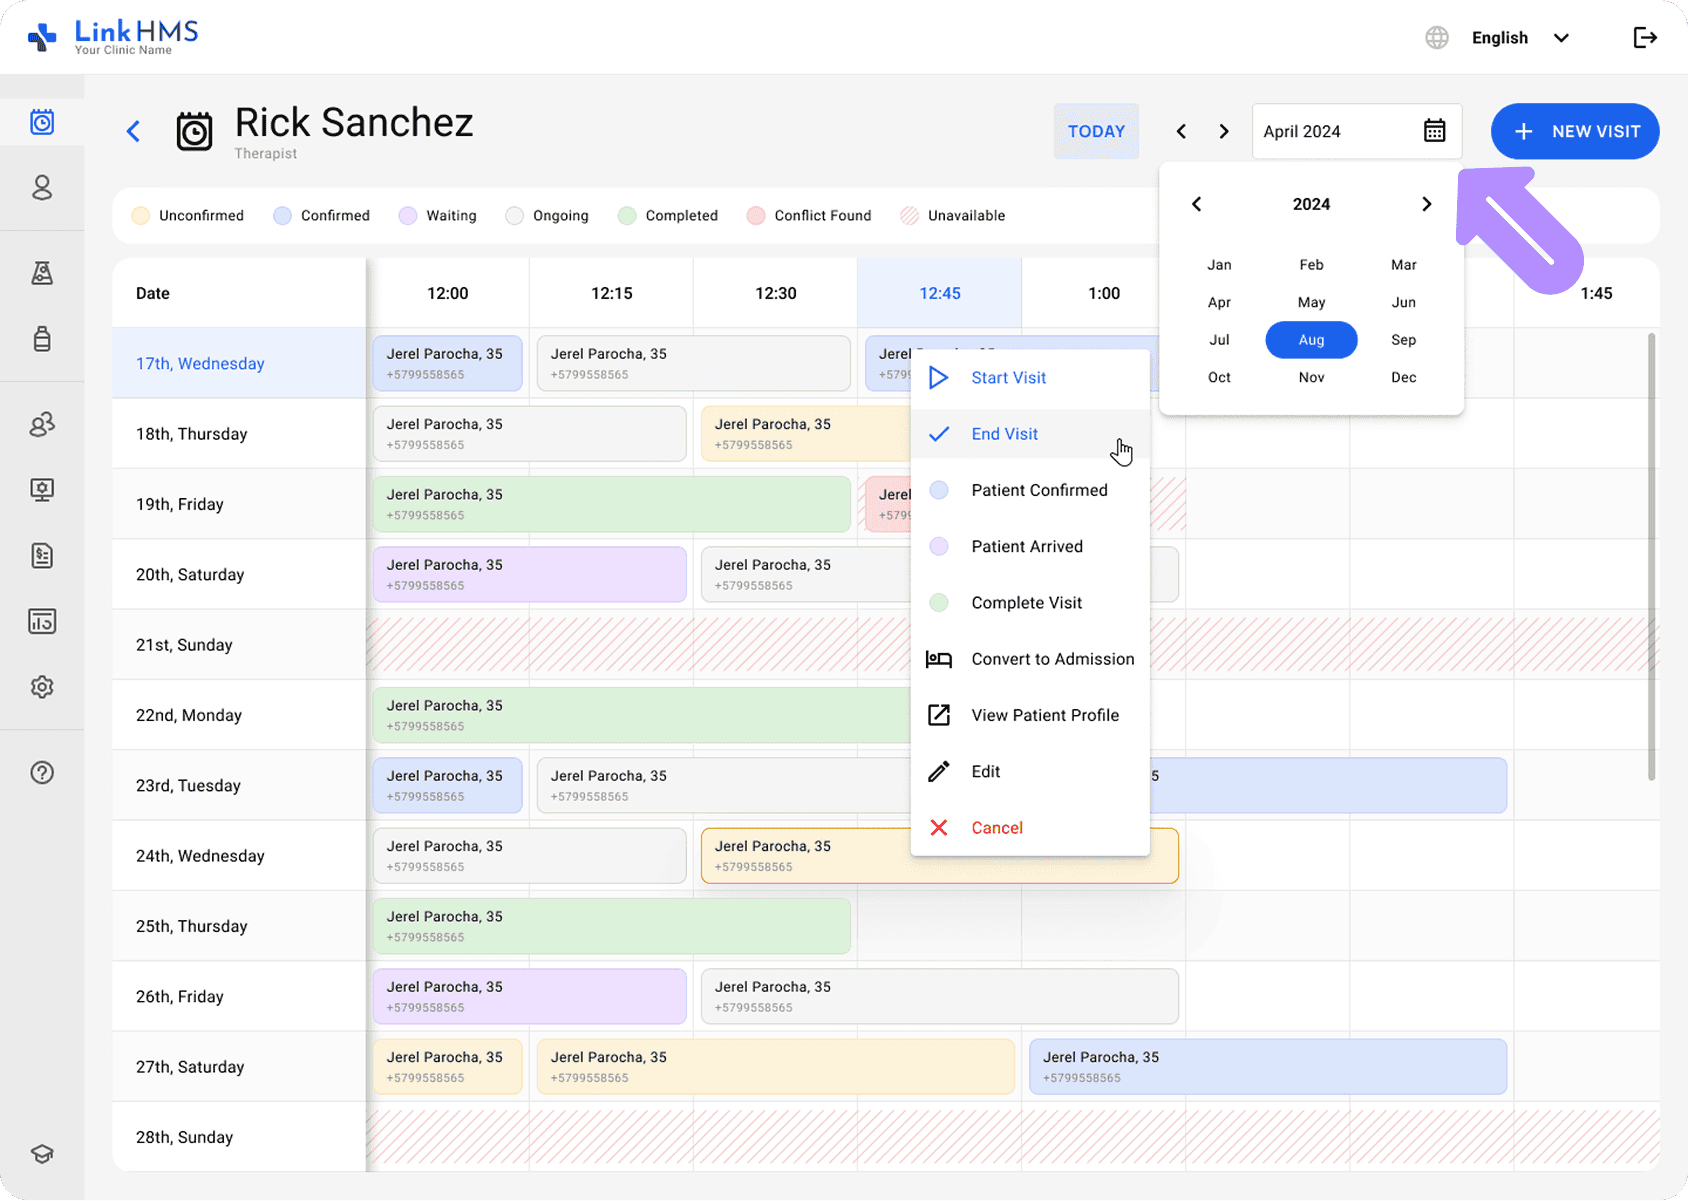This screenshot has height=1201, width=1688.
Task: Select End Visit from the context menu
Action: click(x=1004, y=433)
